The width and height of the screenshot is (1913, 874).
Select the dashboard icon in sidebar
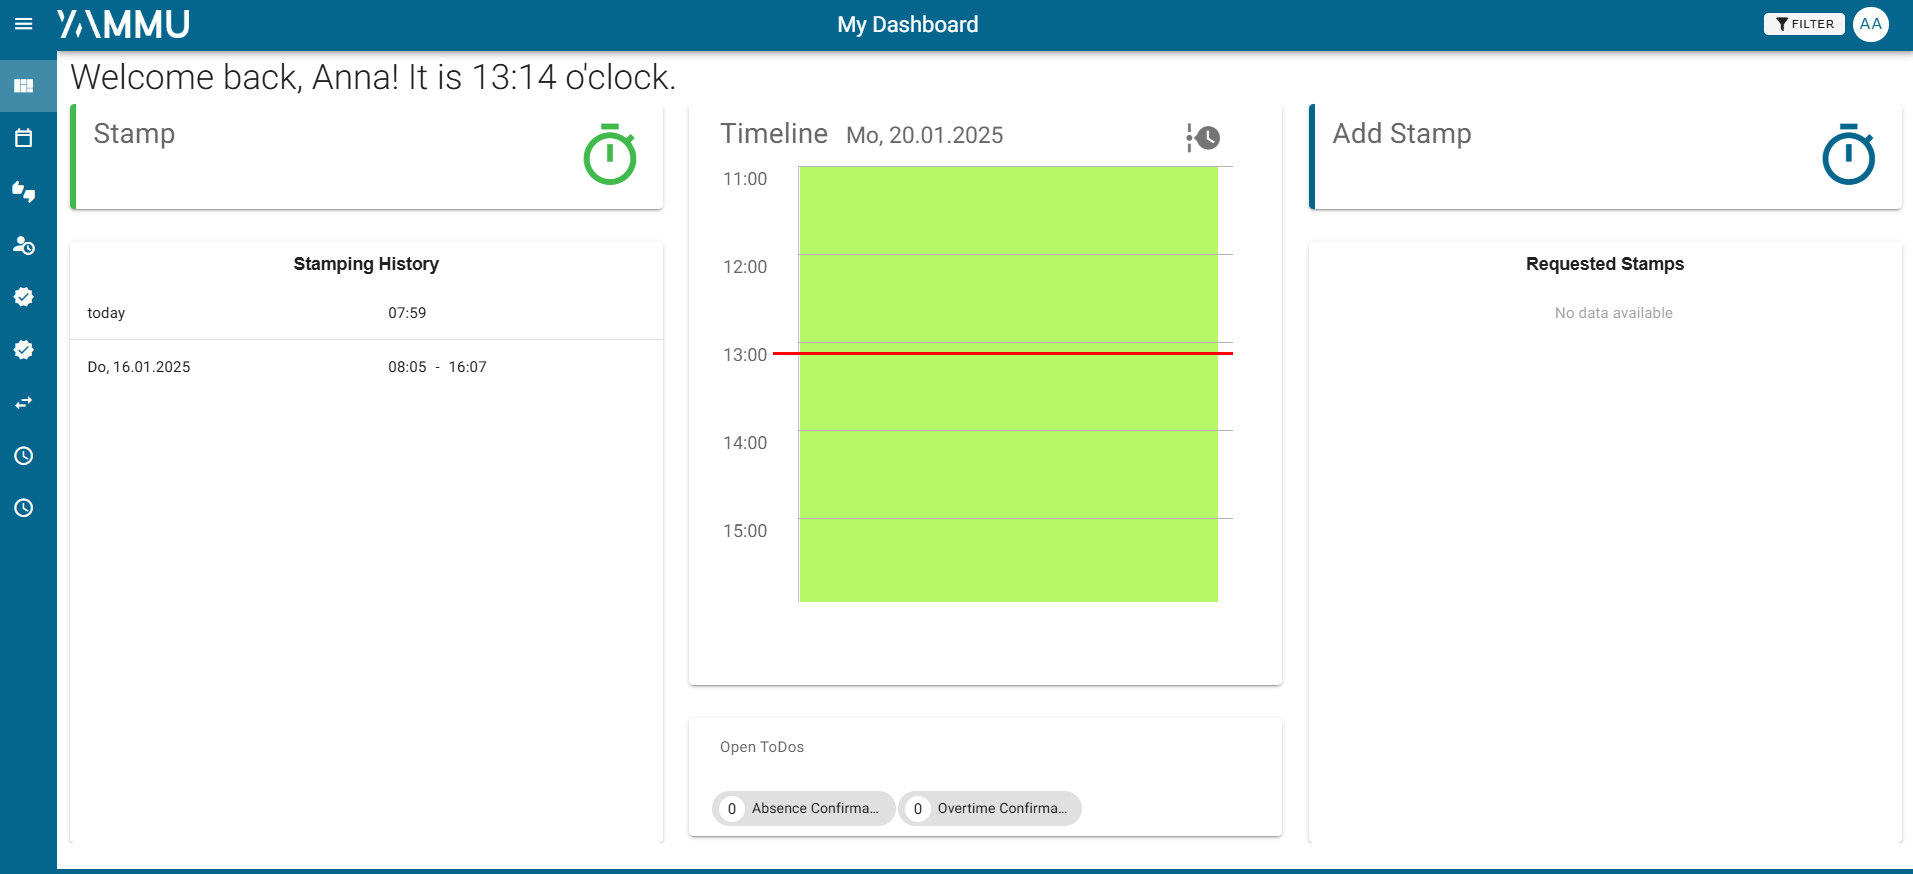tap(24, 86)
